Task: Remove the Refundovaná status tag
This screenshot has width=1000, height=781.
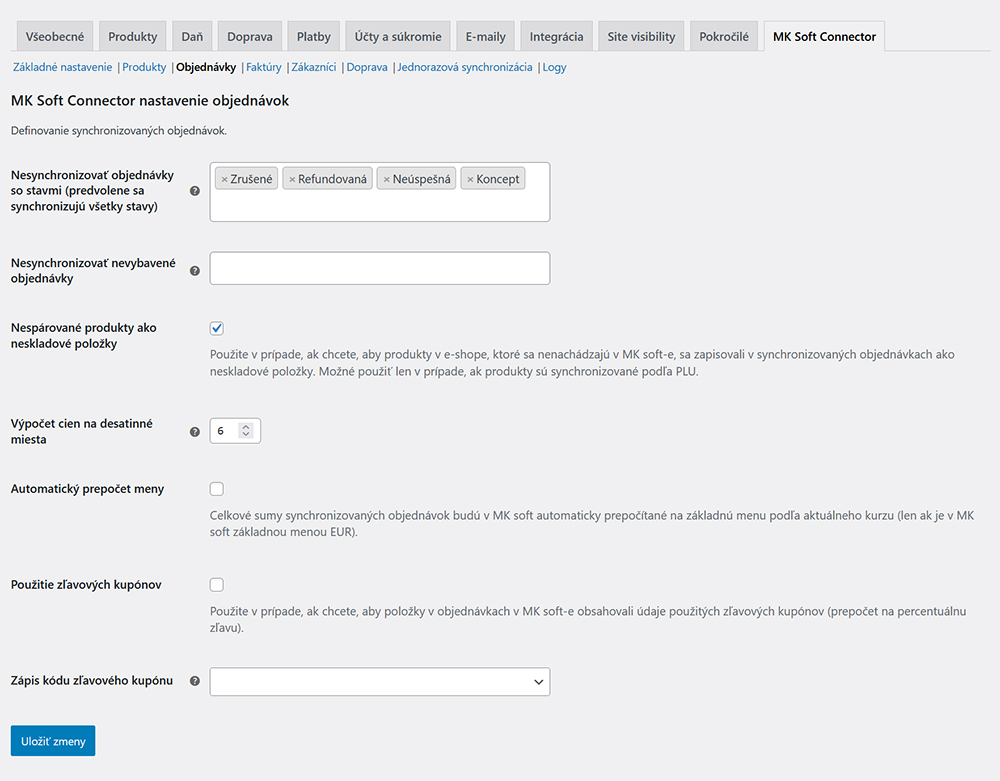Action: pyautogui.click(x=292, y=180)
